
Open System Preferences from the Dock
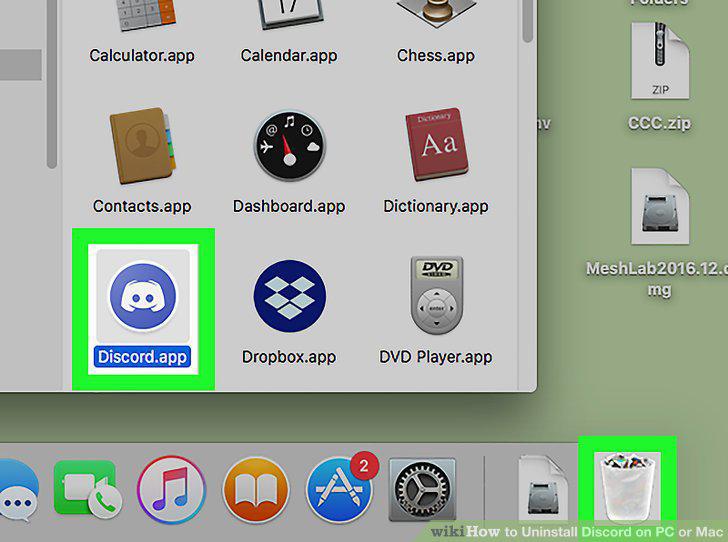422,489
